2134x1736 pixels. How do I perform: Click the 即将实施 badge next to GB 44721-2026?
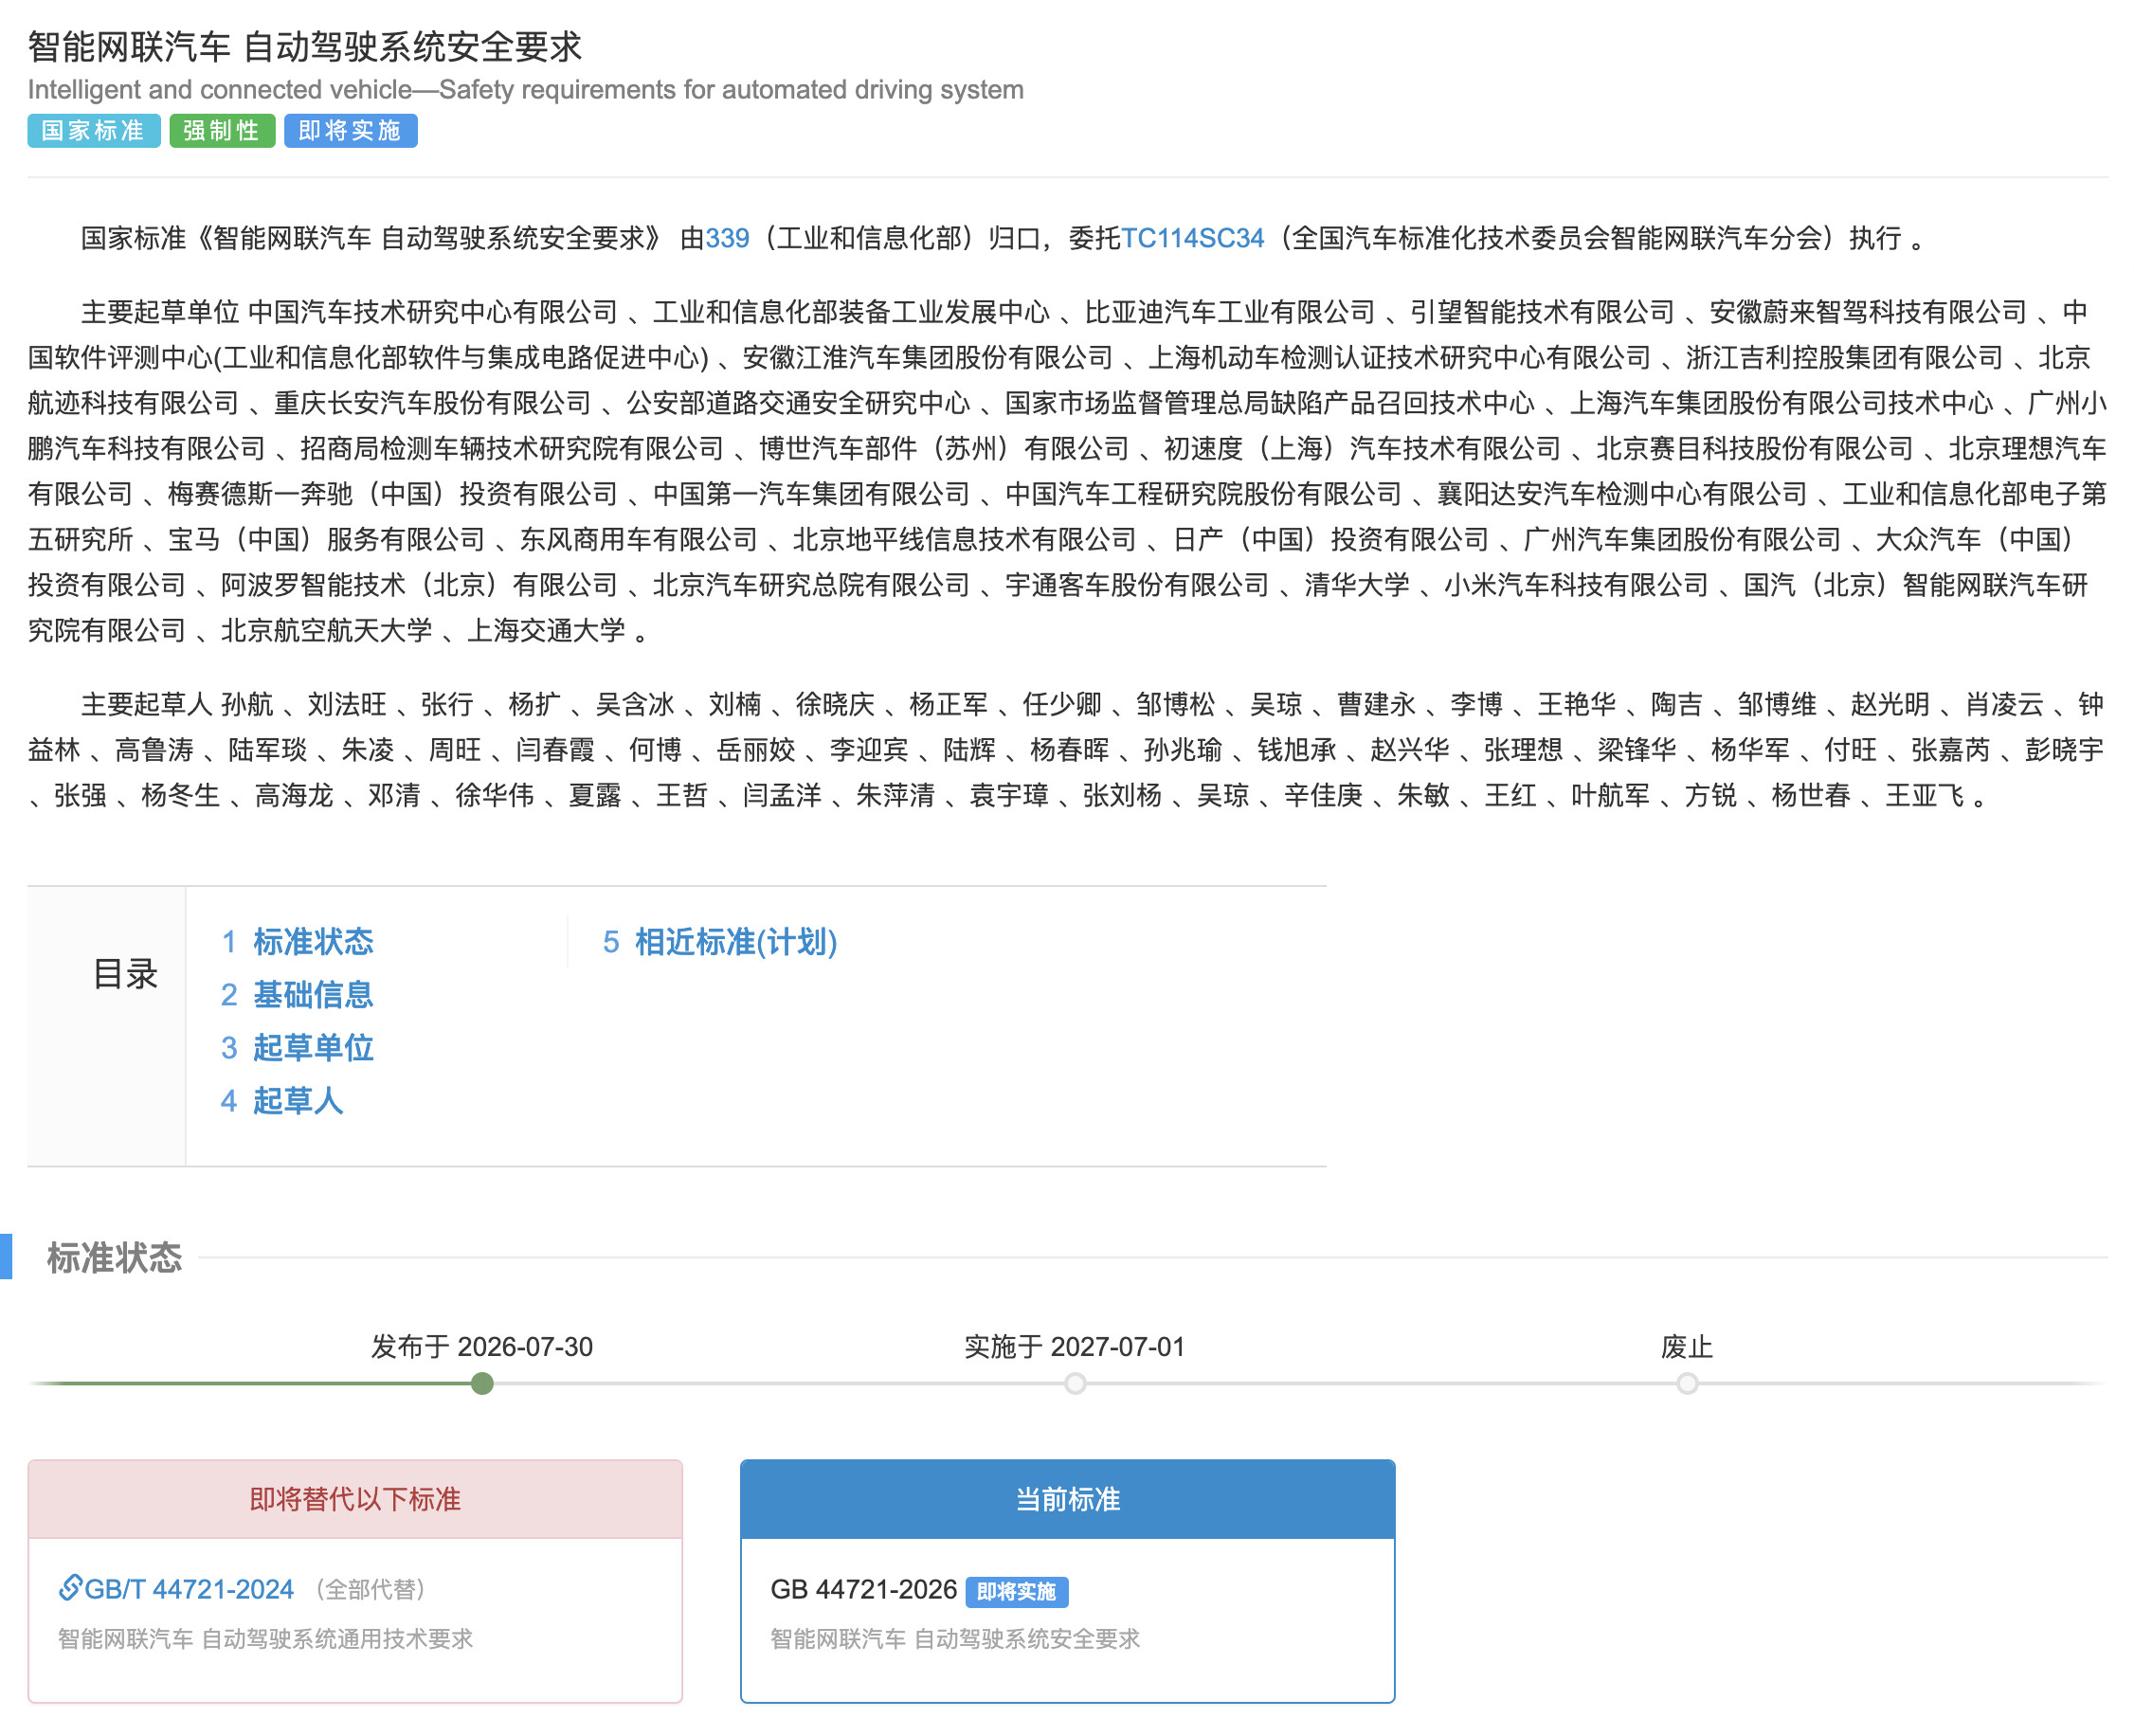(x=1016, y=1591)
